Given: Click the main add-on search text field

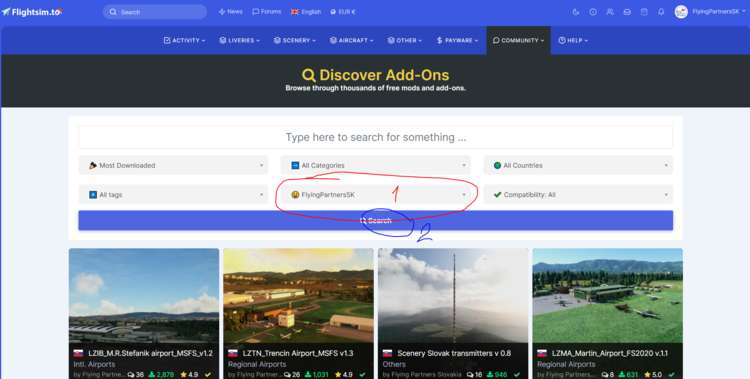Looking at the screenshot, I should [x=375, y=137].
